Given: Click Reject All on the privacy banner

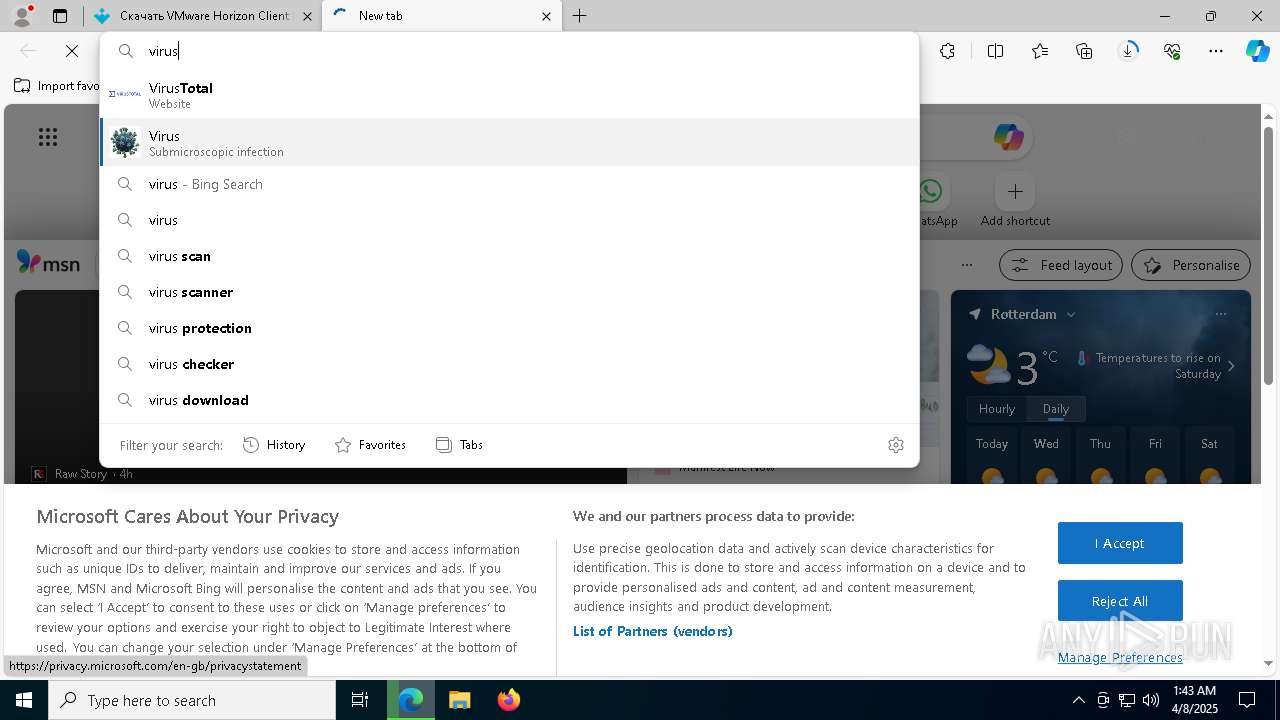Looking at the screenshot, I should 1120,601.
